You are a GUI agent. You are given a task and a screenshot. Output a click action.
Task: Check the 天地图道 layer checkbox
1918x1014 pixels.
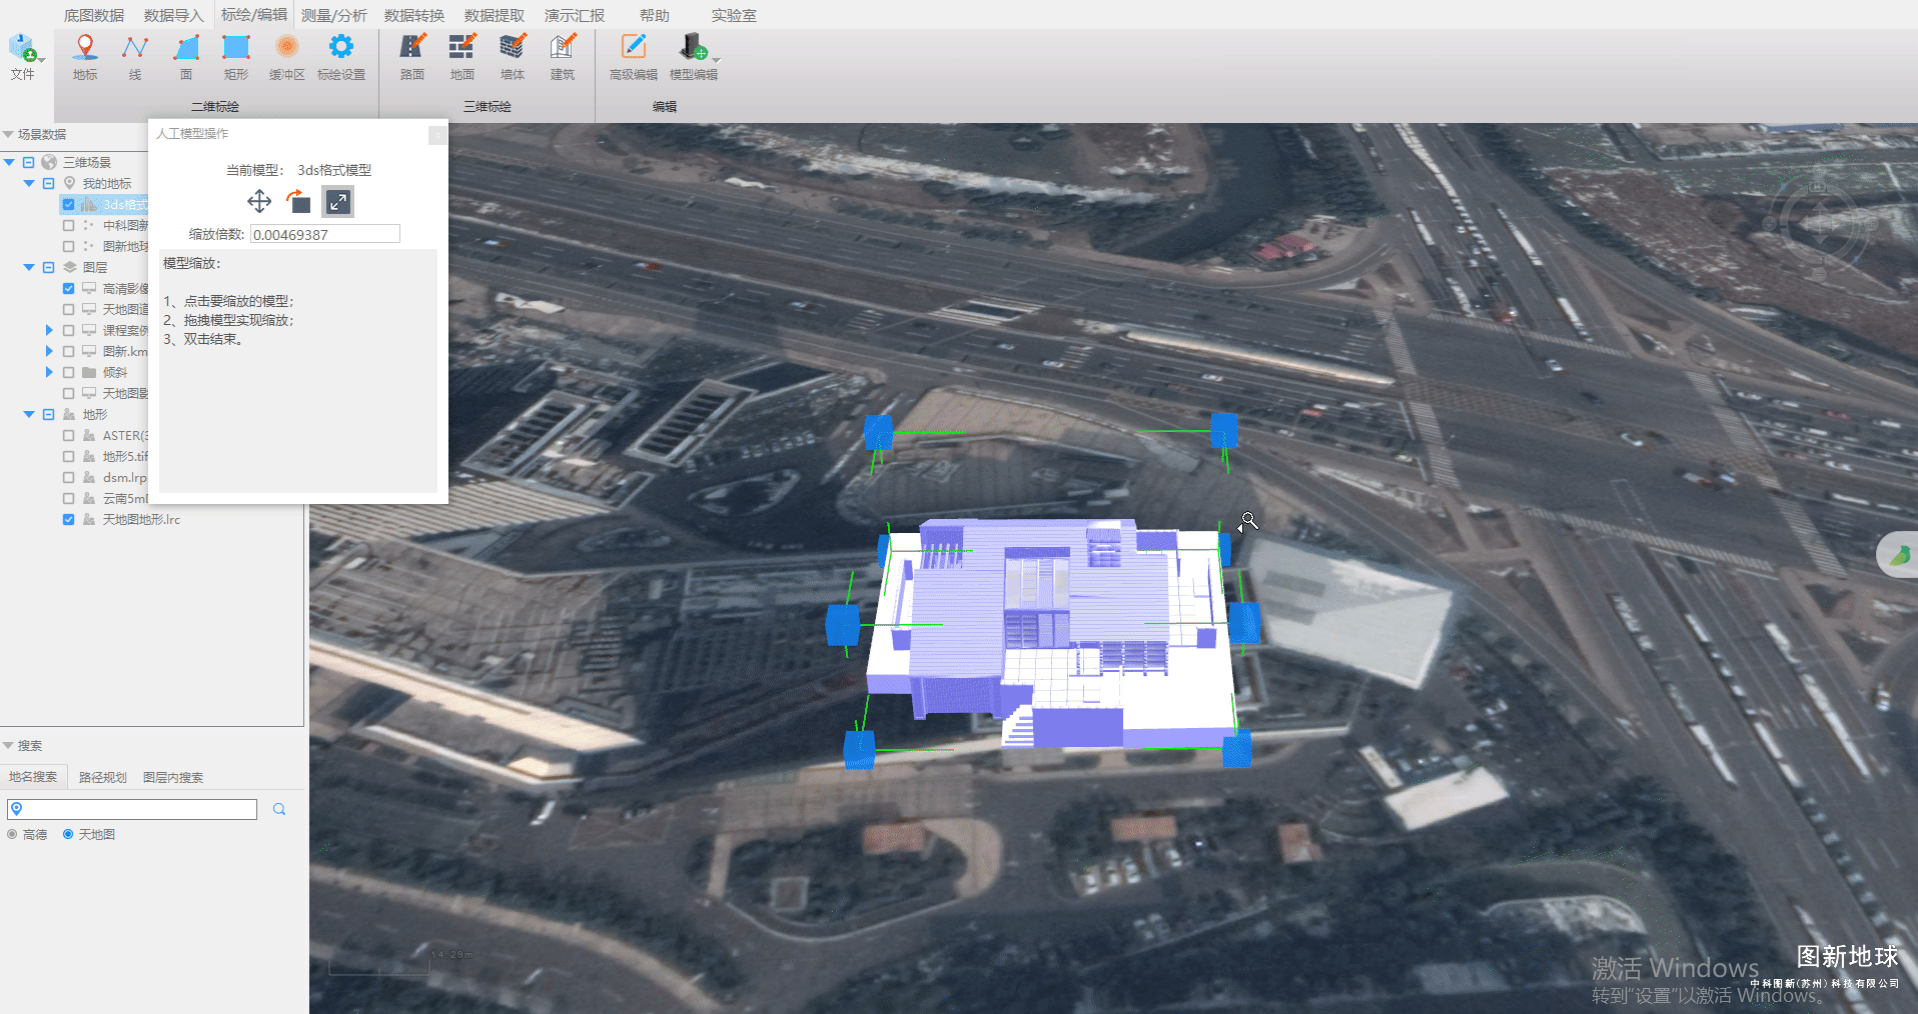[x=68, y=309]
